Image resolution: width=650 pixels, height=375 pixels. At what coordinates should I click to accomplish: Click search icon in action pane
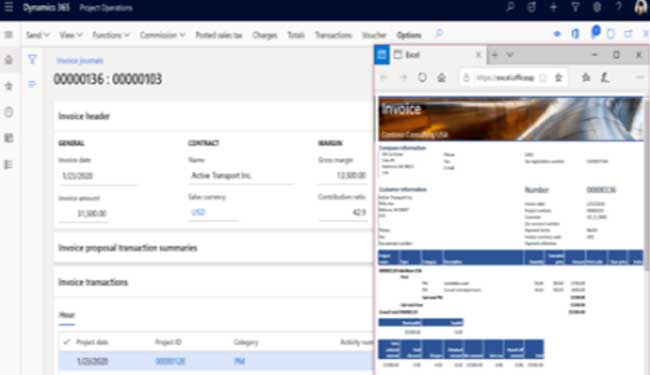click(439, 34)
